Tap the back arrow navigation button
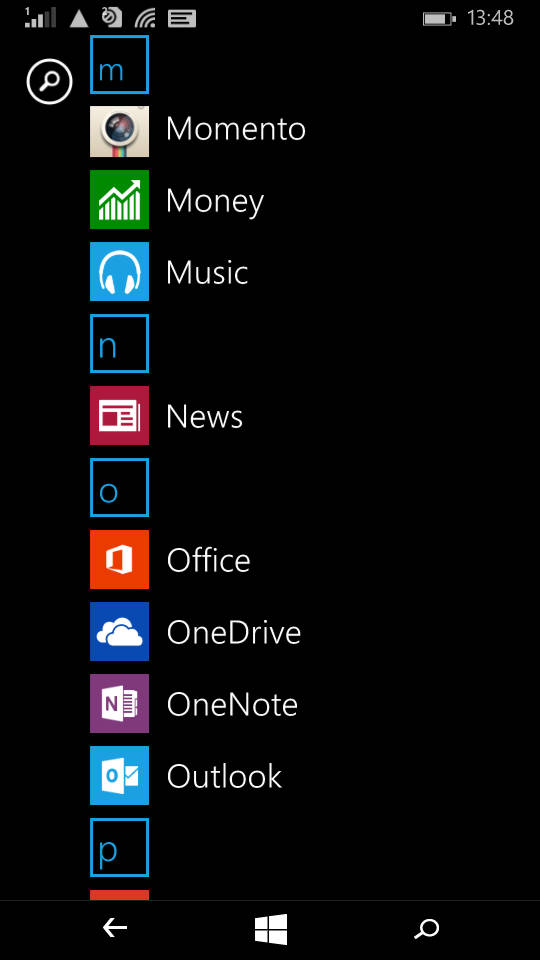Screen dimensions: 540x960 point(114,929)
